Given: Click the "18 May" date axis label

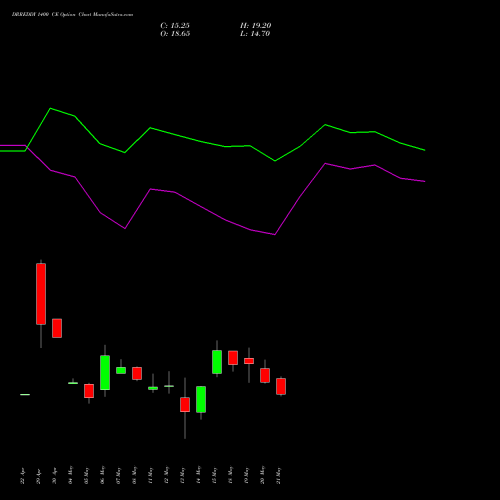Looking at the screenshot, I should (230, 475).
